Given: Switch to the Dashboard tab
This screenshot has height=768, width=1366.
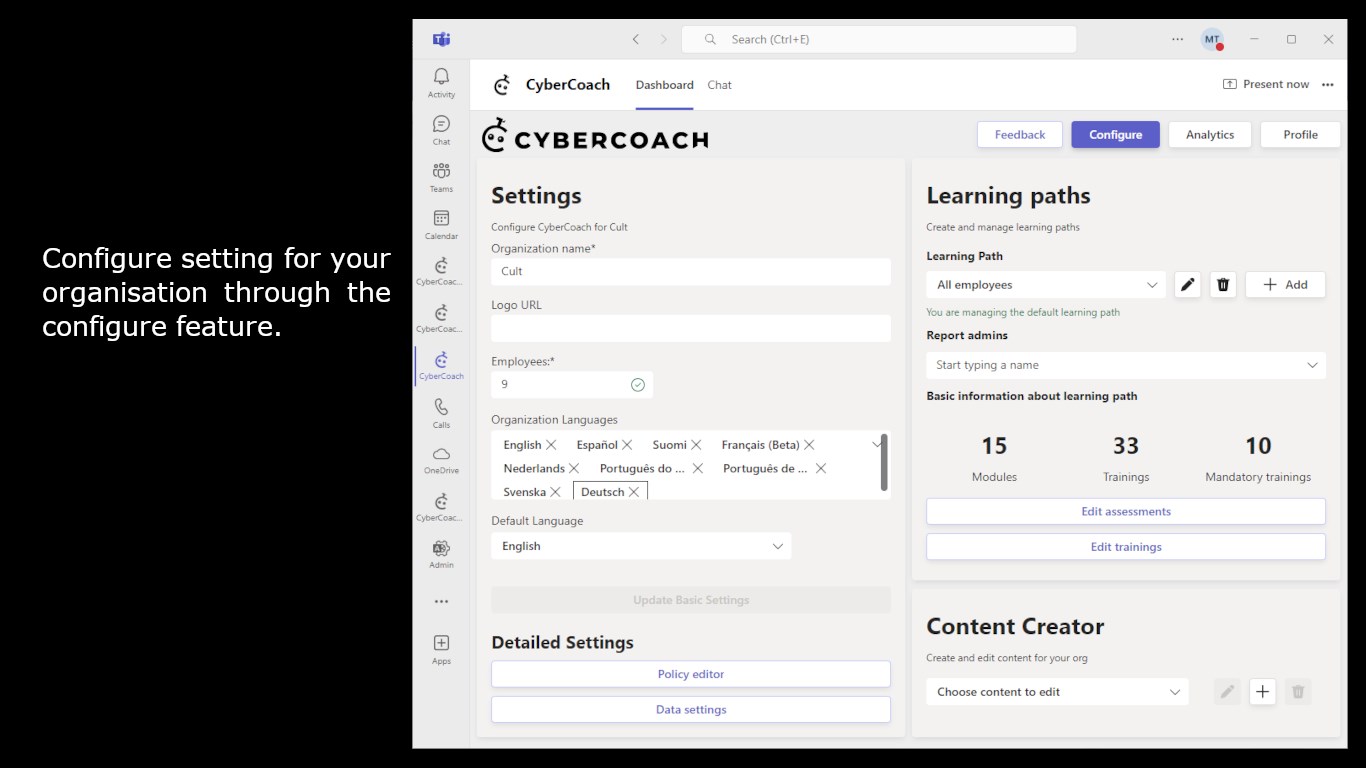Looking at the screenshot, I should 665,85.
